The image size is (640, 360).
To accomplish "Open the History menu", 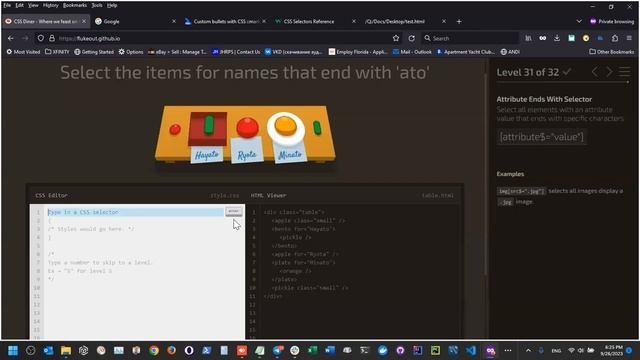I will (51, 5).
